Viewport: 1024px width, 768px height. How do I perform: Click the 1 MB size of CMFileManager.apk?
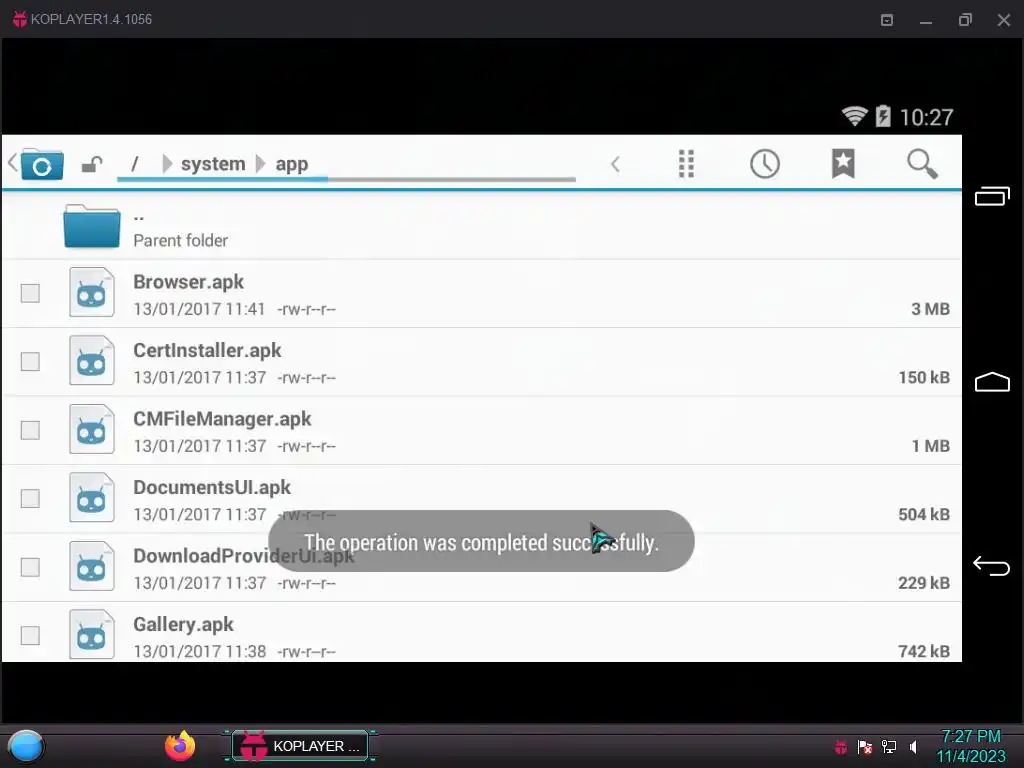[931, 446]
